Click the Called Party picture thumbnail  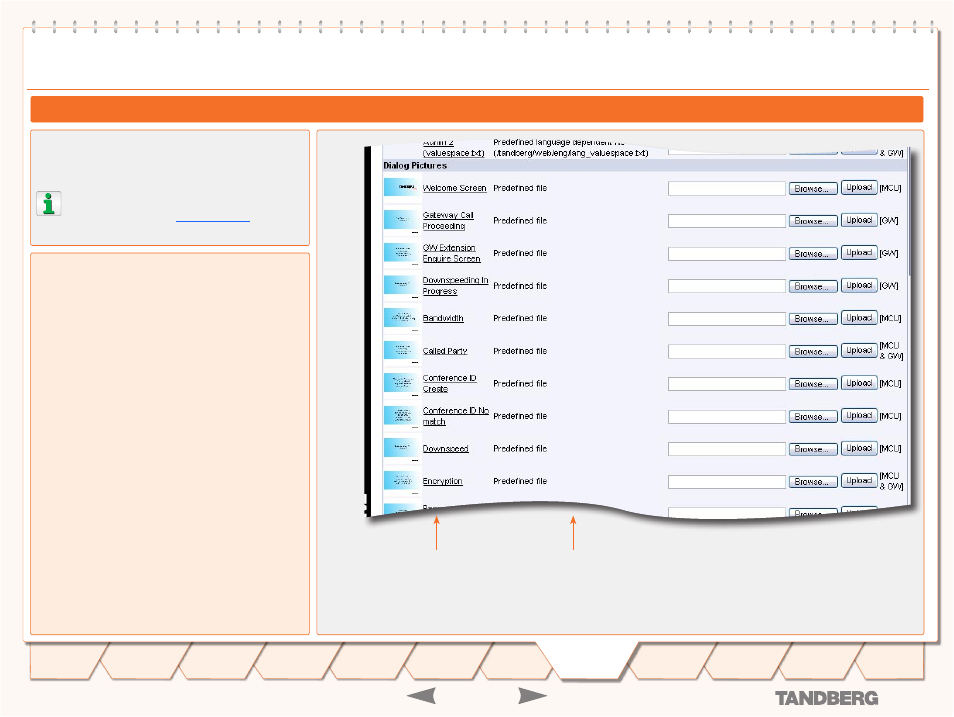400,351
